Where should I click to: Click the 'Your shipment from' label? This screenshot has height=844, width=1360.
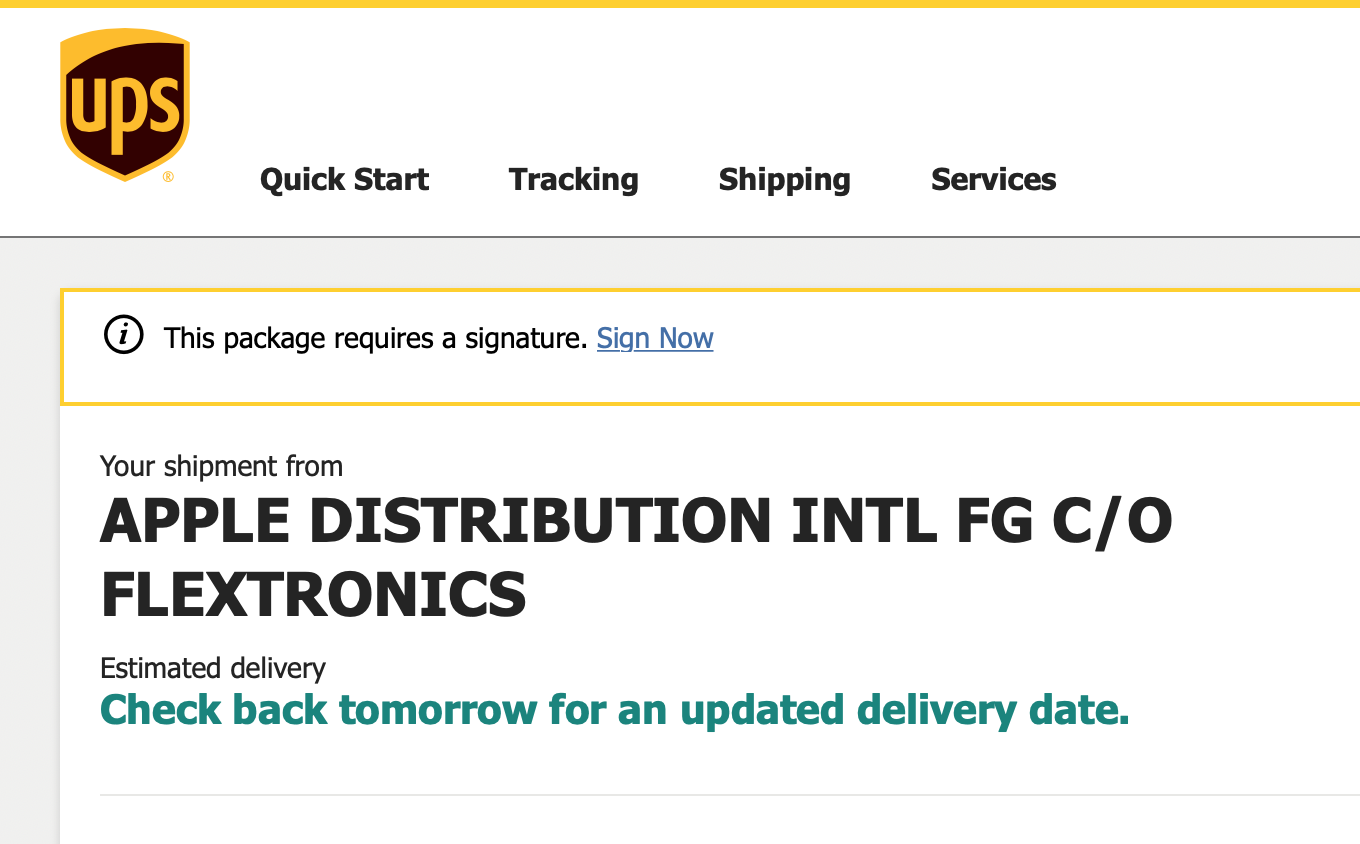(x=221, y=466)
